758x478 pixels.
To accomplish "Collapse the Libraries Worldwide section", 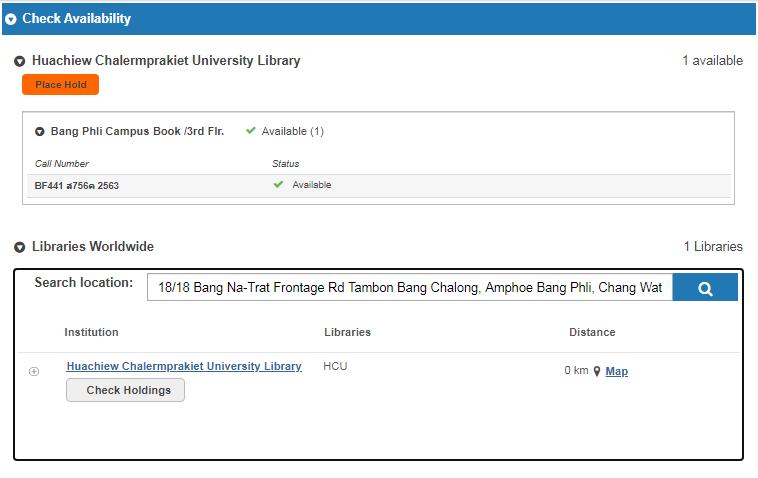I will tap(19, 247).
